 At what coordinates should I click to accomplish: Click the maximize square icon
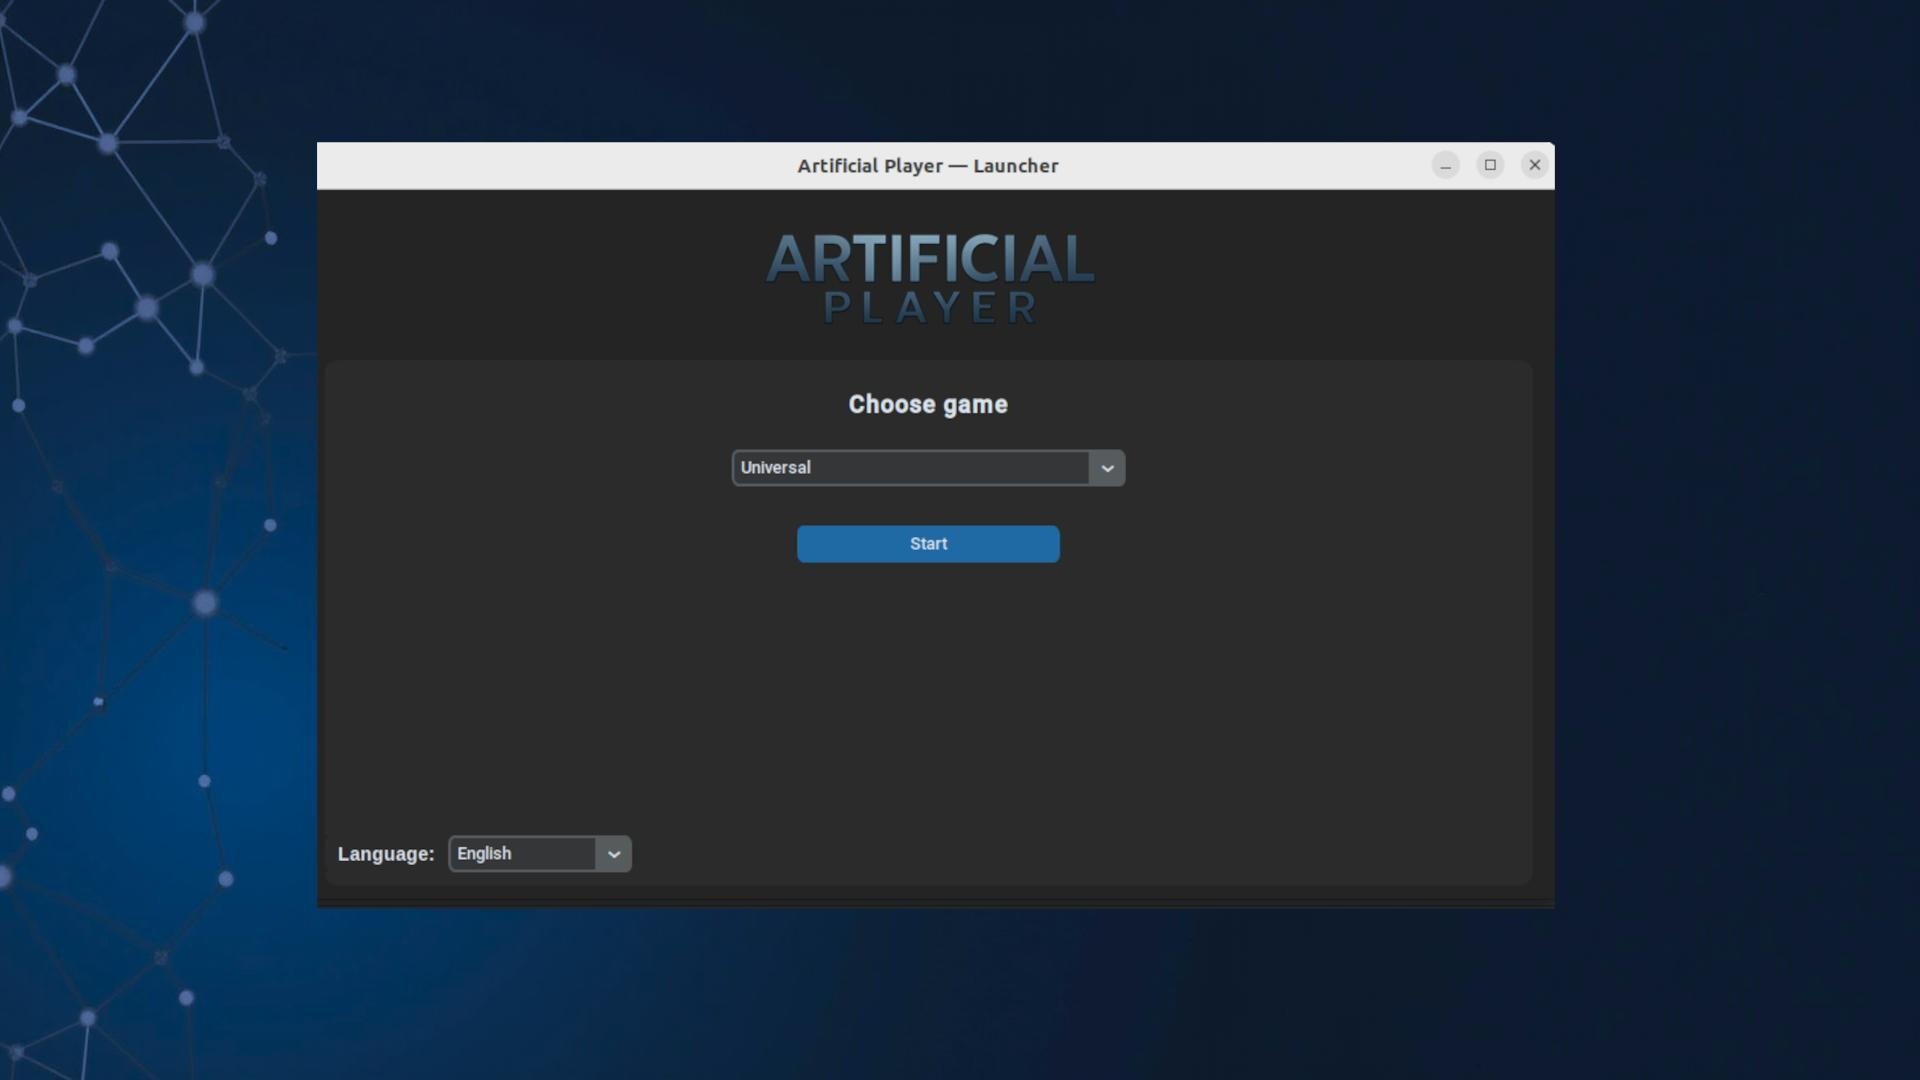(1490, 165)
